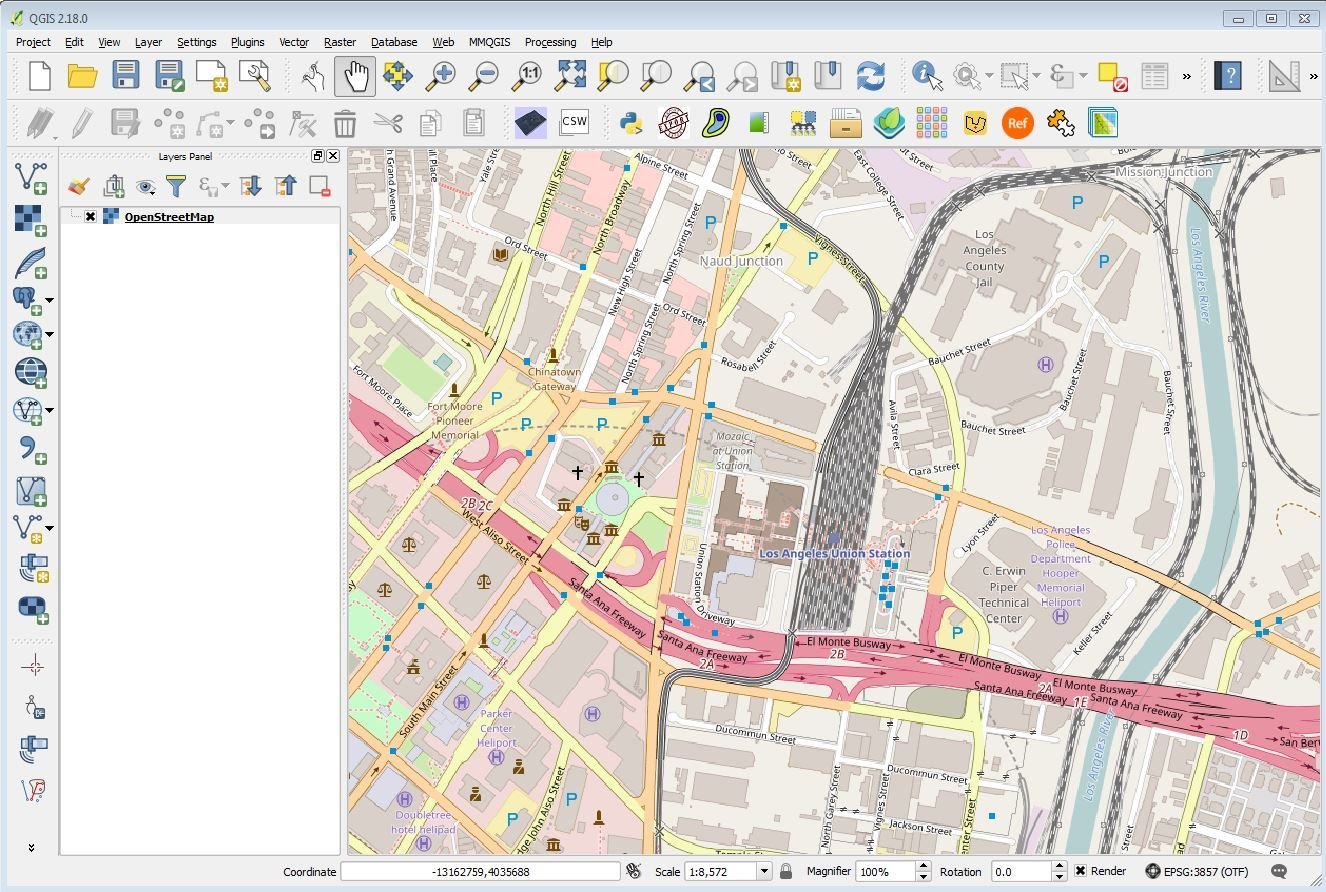
Task: Zoom to full extent
Action: point(571,76)
